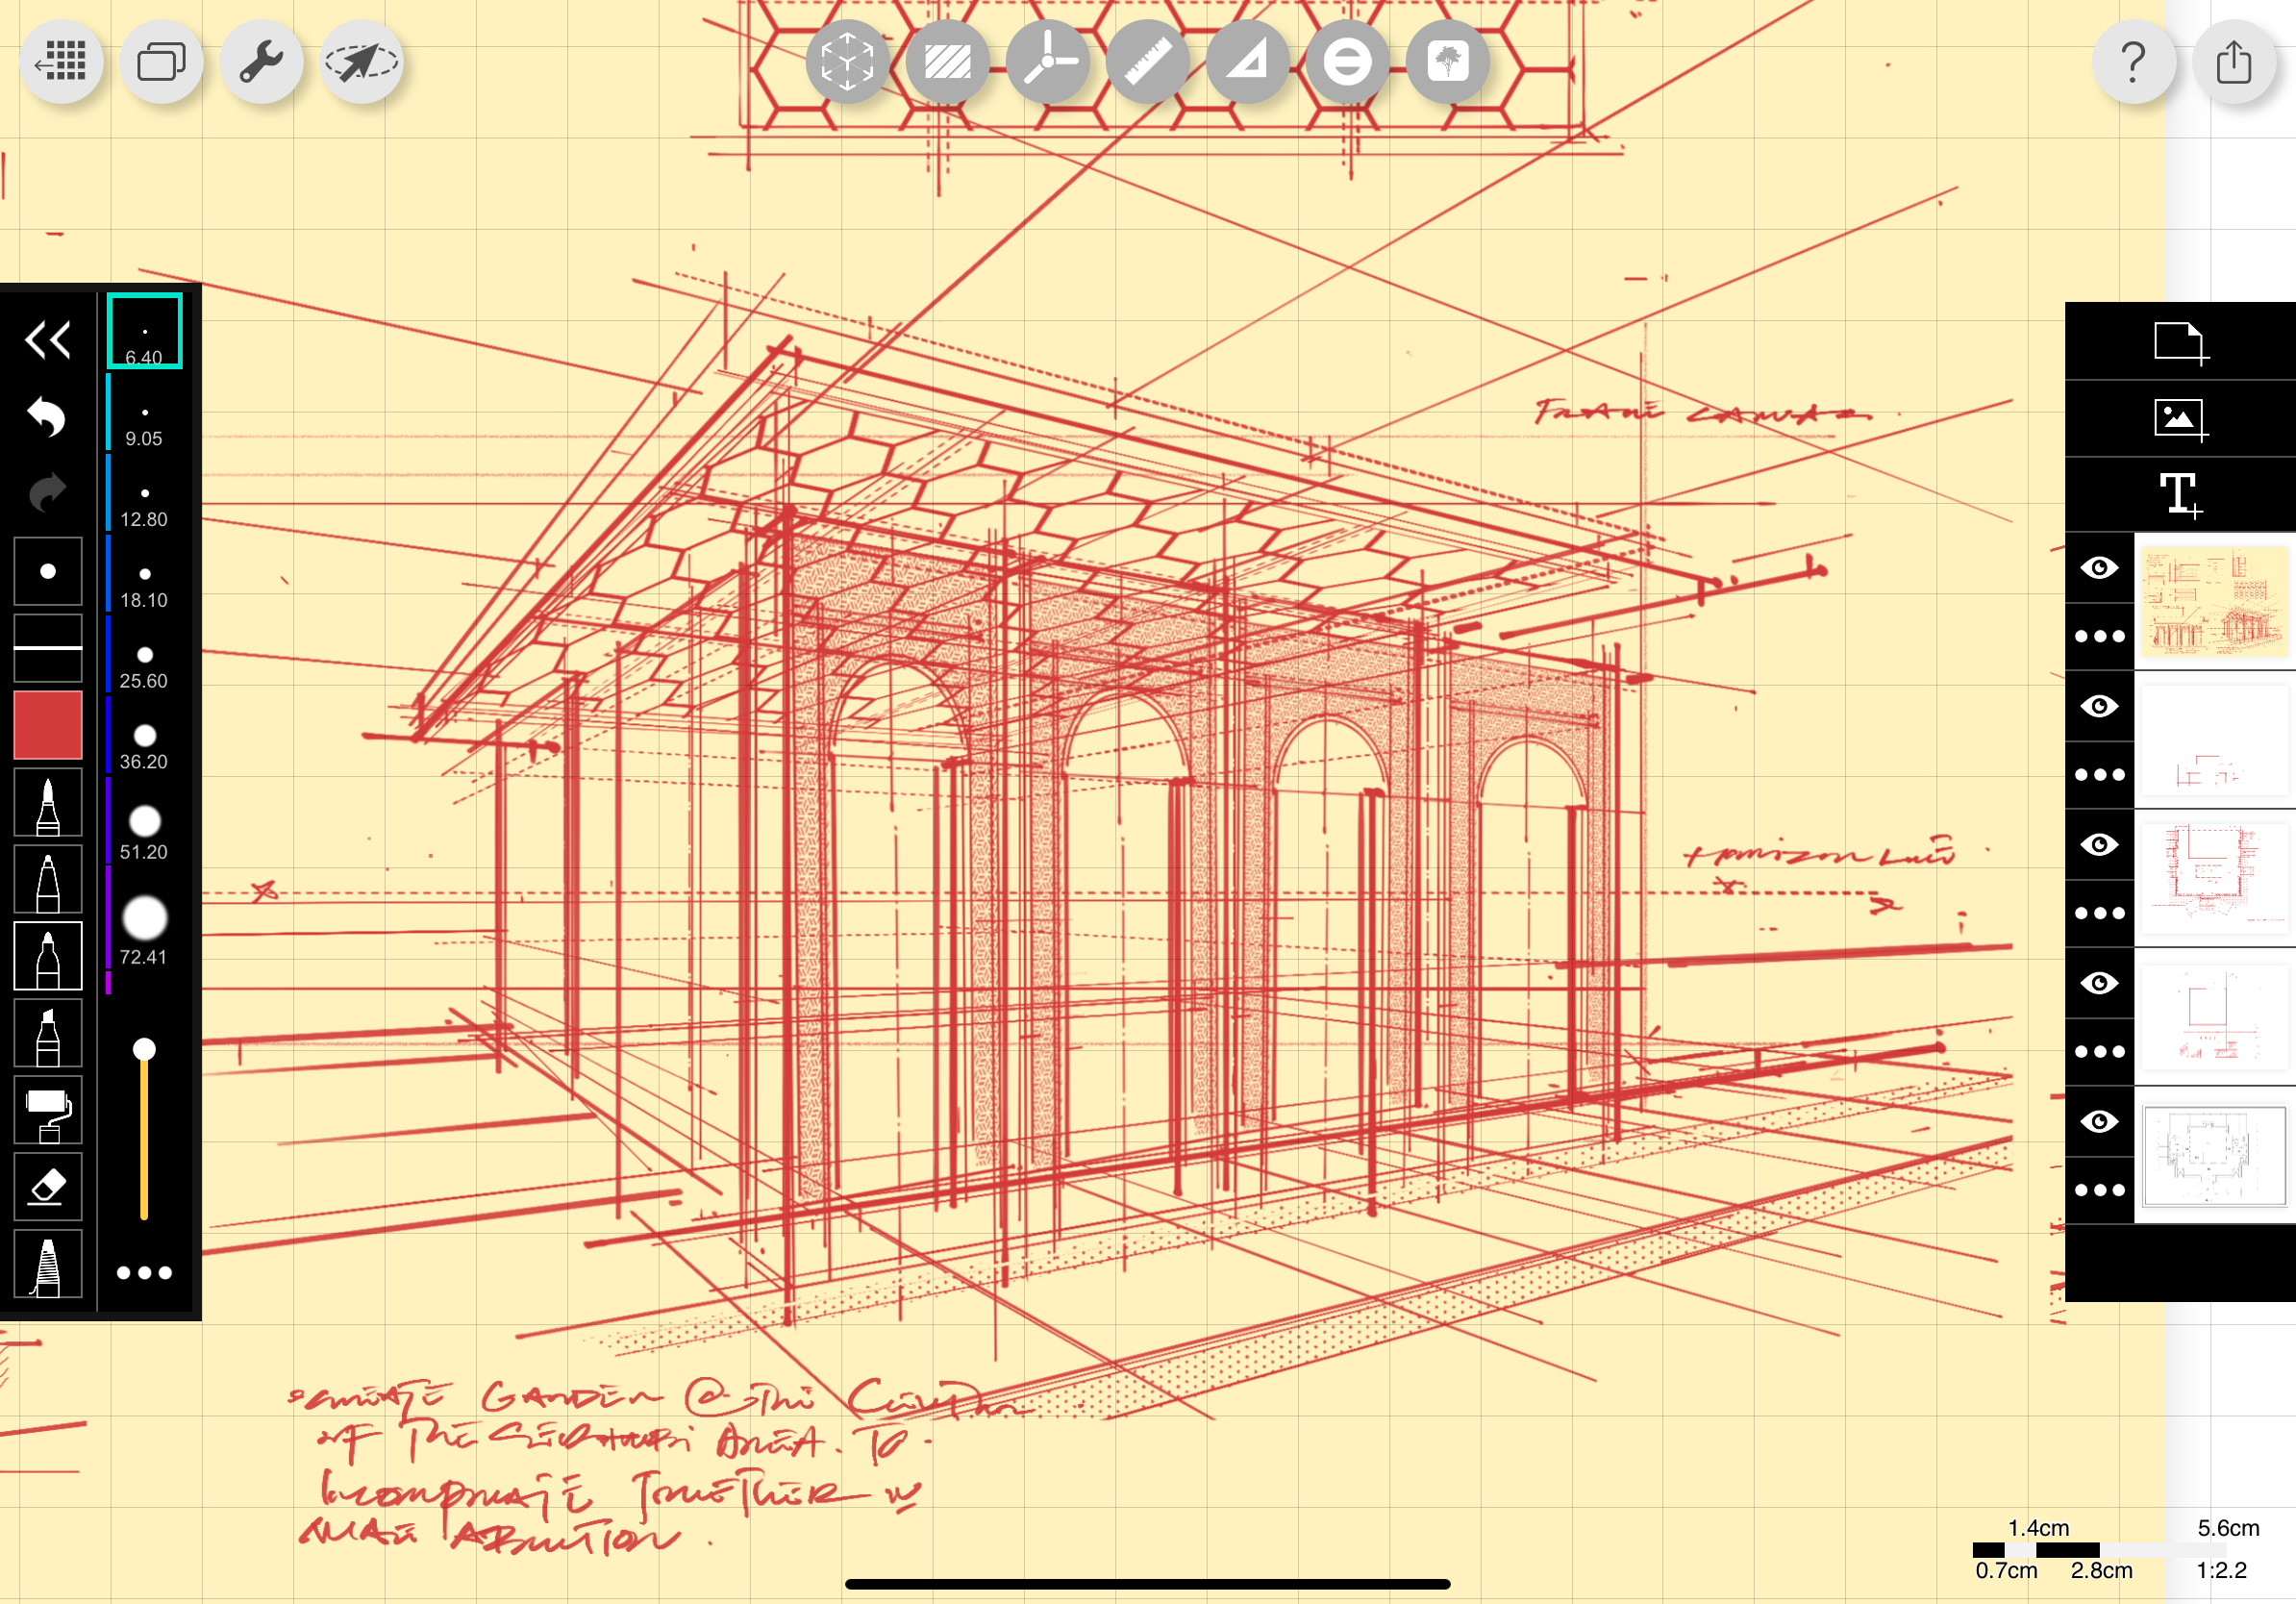Click the circle minus symmetry tool

1348,62
